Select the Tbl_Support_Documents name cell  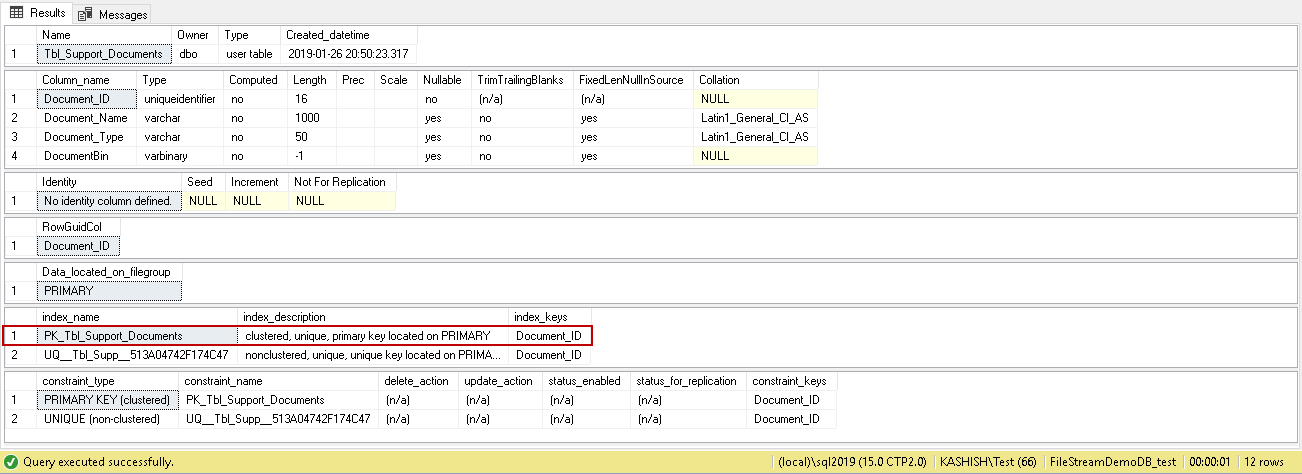pos(103,54)
